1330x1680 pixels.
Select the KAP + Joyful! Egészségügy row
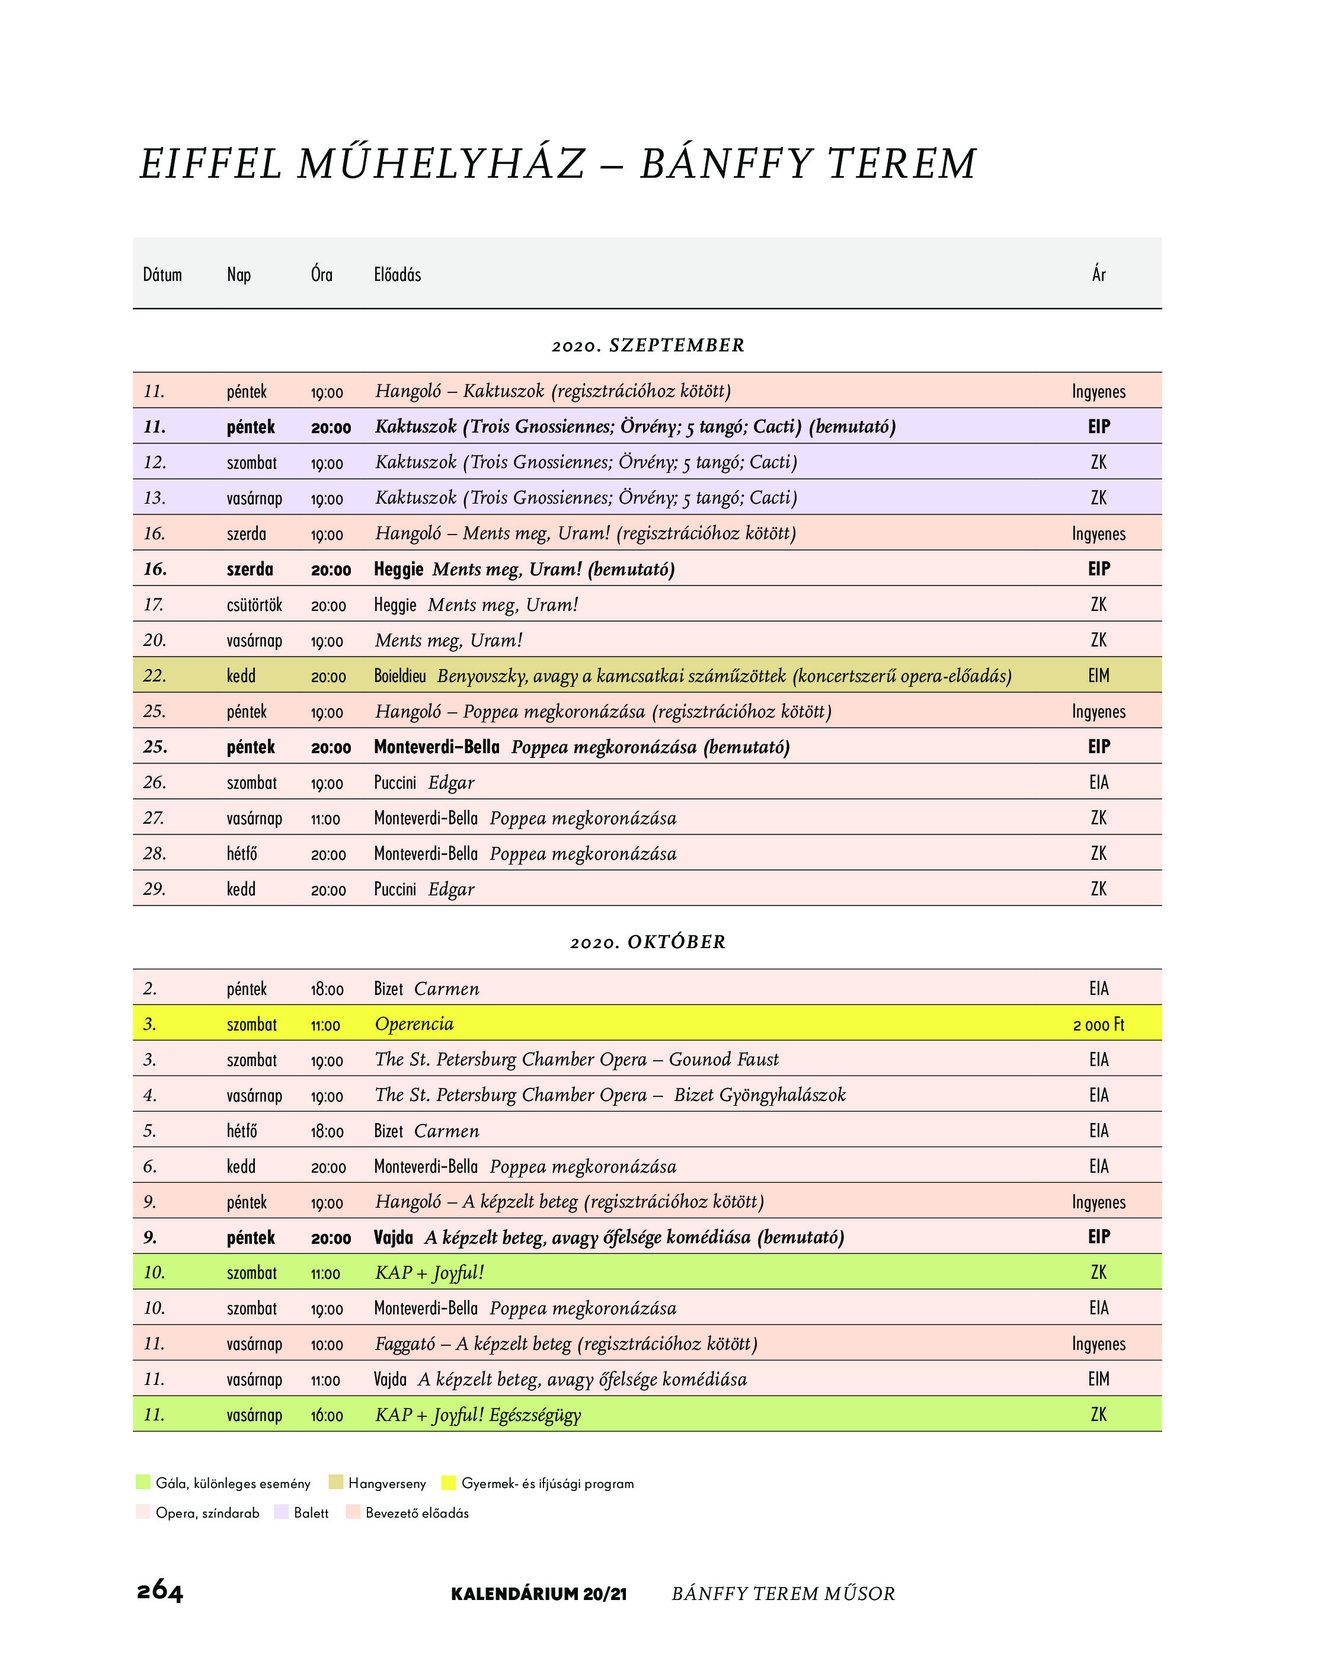(647, 1414)
